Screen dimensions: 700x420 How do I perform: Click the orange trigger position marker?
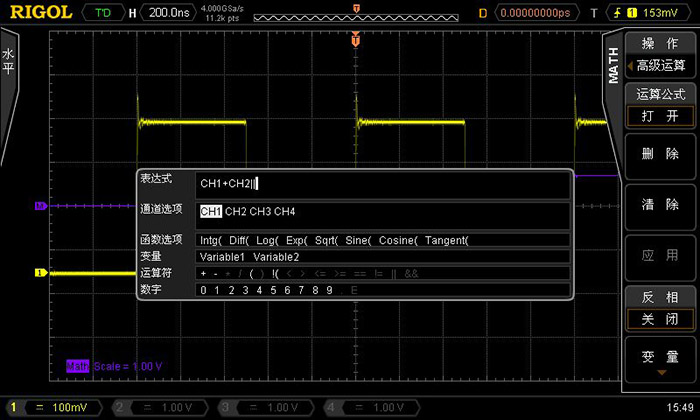(355, 42)
